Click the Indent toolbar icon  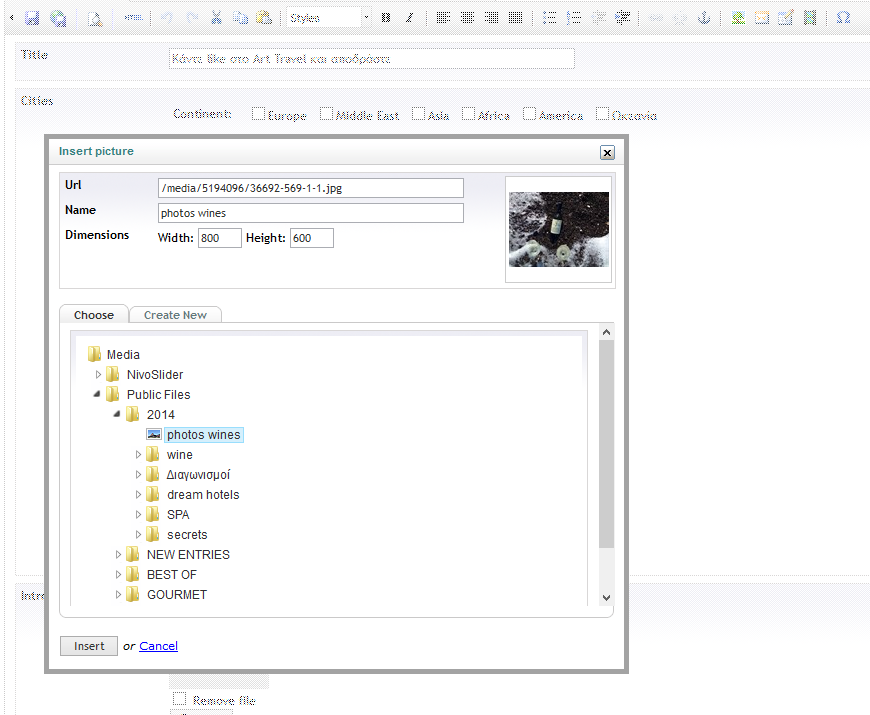click(x=623, y=18)
